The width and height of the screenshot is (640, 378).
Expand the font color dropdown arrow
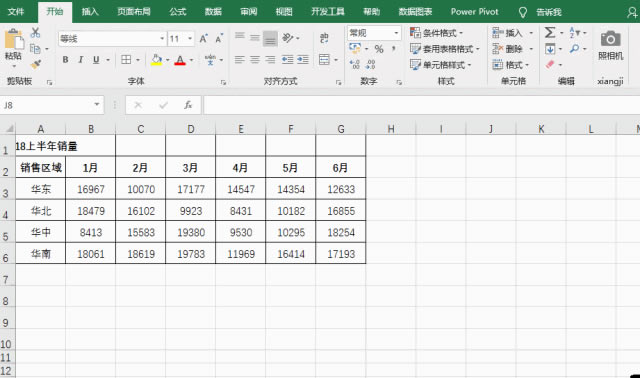click(x=191, y=60)
